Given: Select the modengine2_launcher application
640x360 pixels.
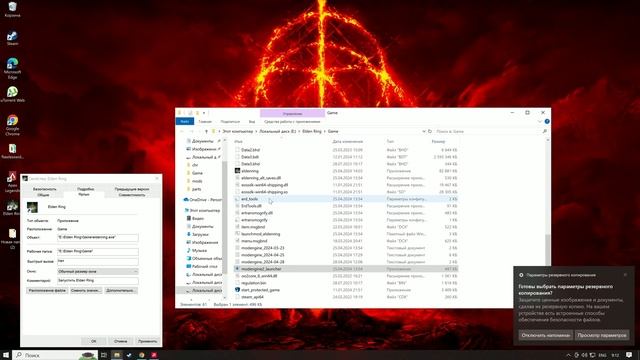Looking at the screenshot, I should [261, 269].
